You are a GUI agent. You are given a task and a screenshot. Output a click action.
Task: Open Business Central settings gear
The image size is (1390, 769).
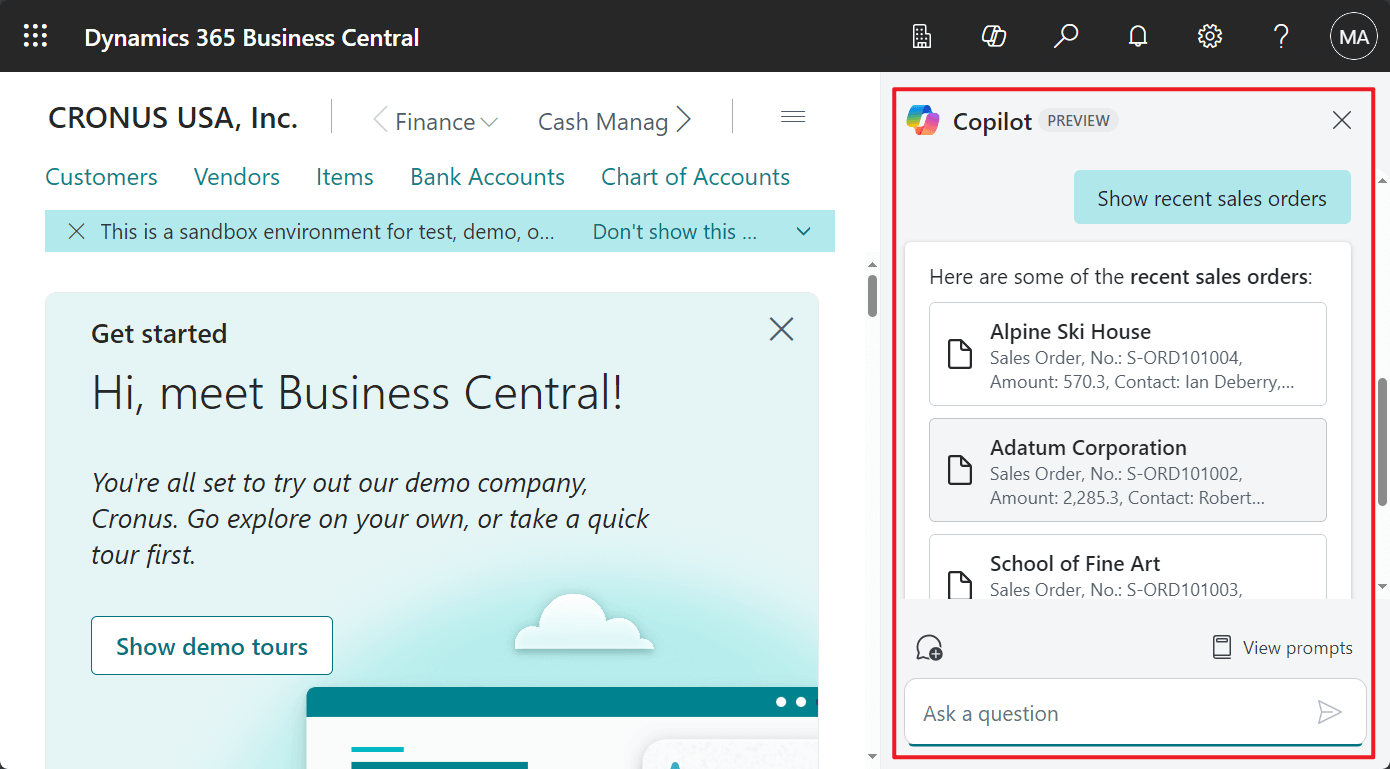coord(1209,36)
